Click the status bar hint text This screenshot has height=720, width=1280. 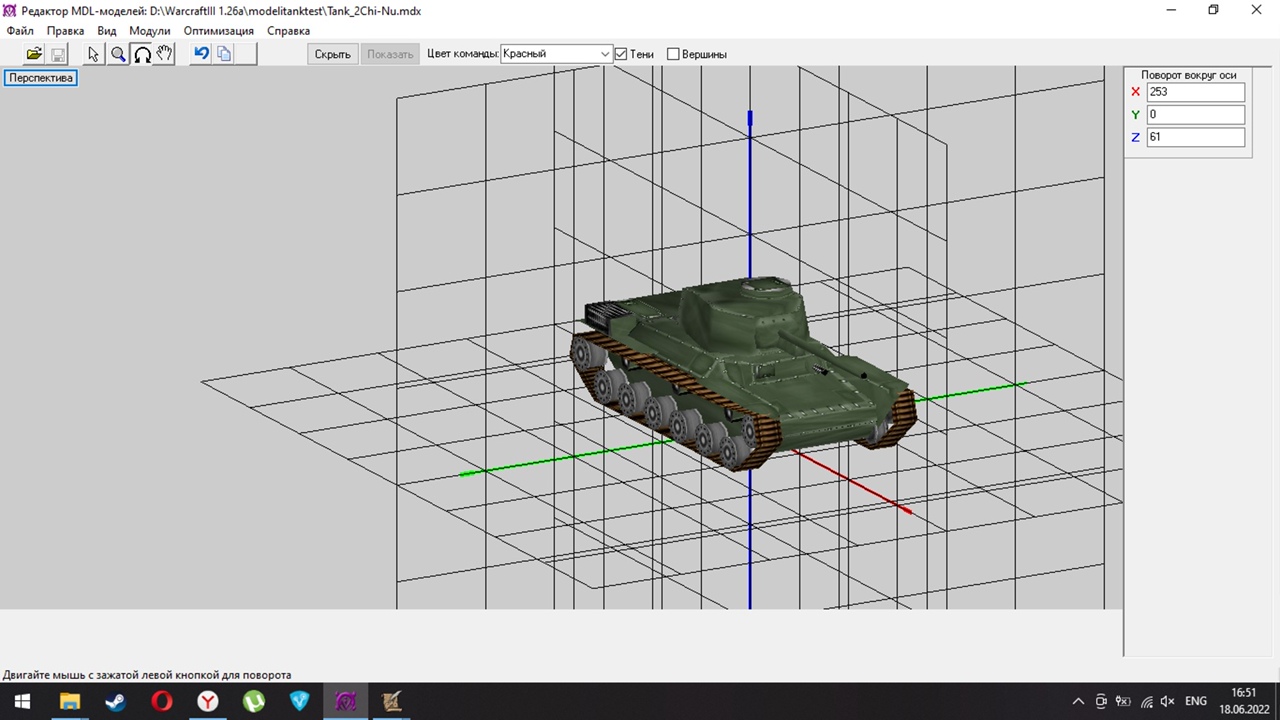coord(147,675)
